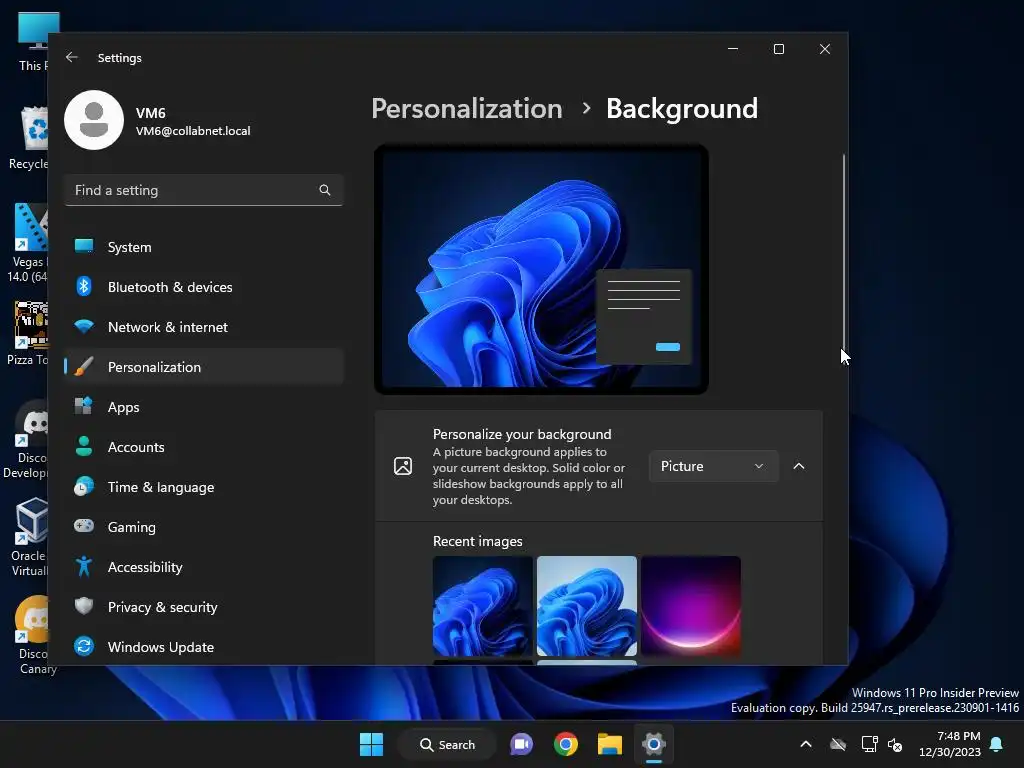The image size is (1024, 768).
Task: Open Accounts settings label
Action: [x=136, y=447]
